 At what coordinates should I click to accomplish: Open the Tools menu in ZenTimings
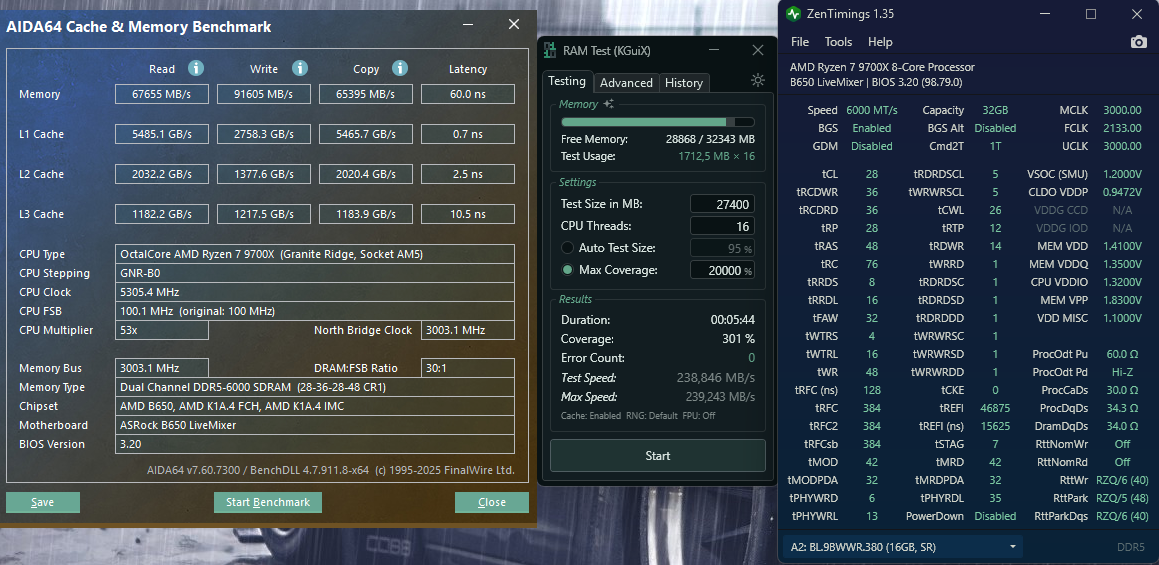coord(838,42)
